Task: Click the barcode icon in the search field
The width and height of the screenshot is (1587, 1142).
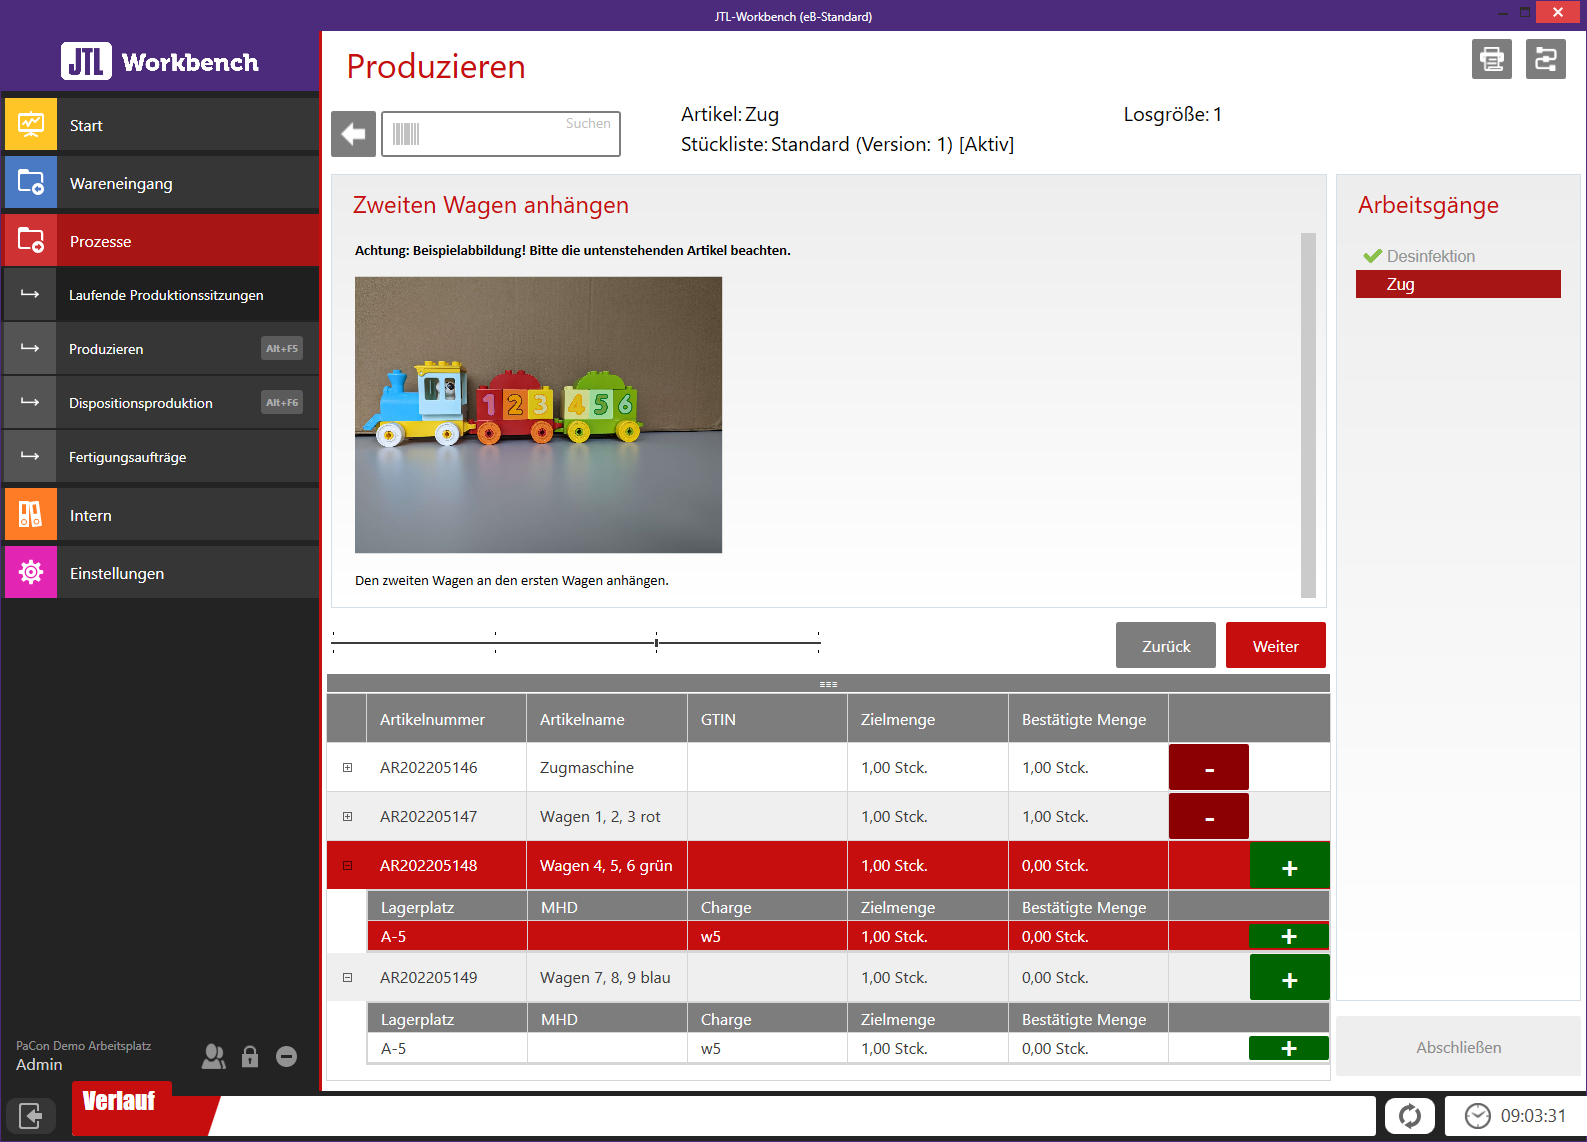Action: point(406,134)
